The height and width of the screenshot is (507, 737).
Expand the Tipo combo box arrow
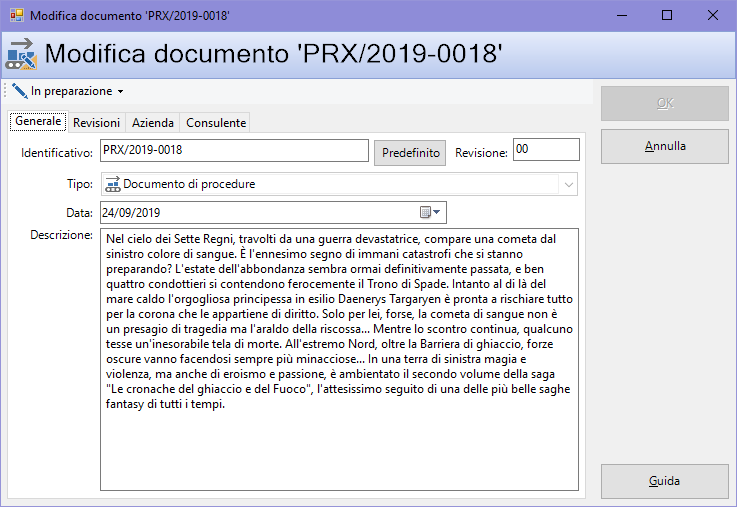pyautogui.click(x=568, y=185)
